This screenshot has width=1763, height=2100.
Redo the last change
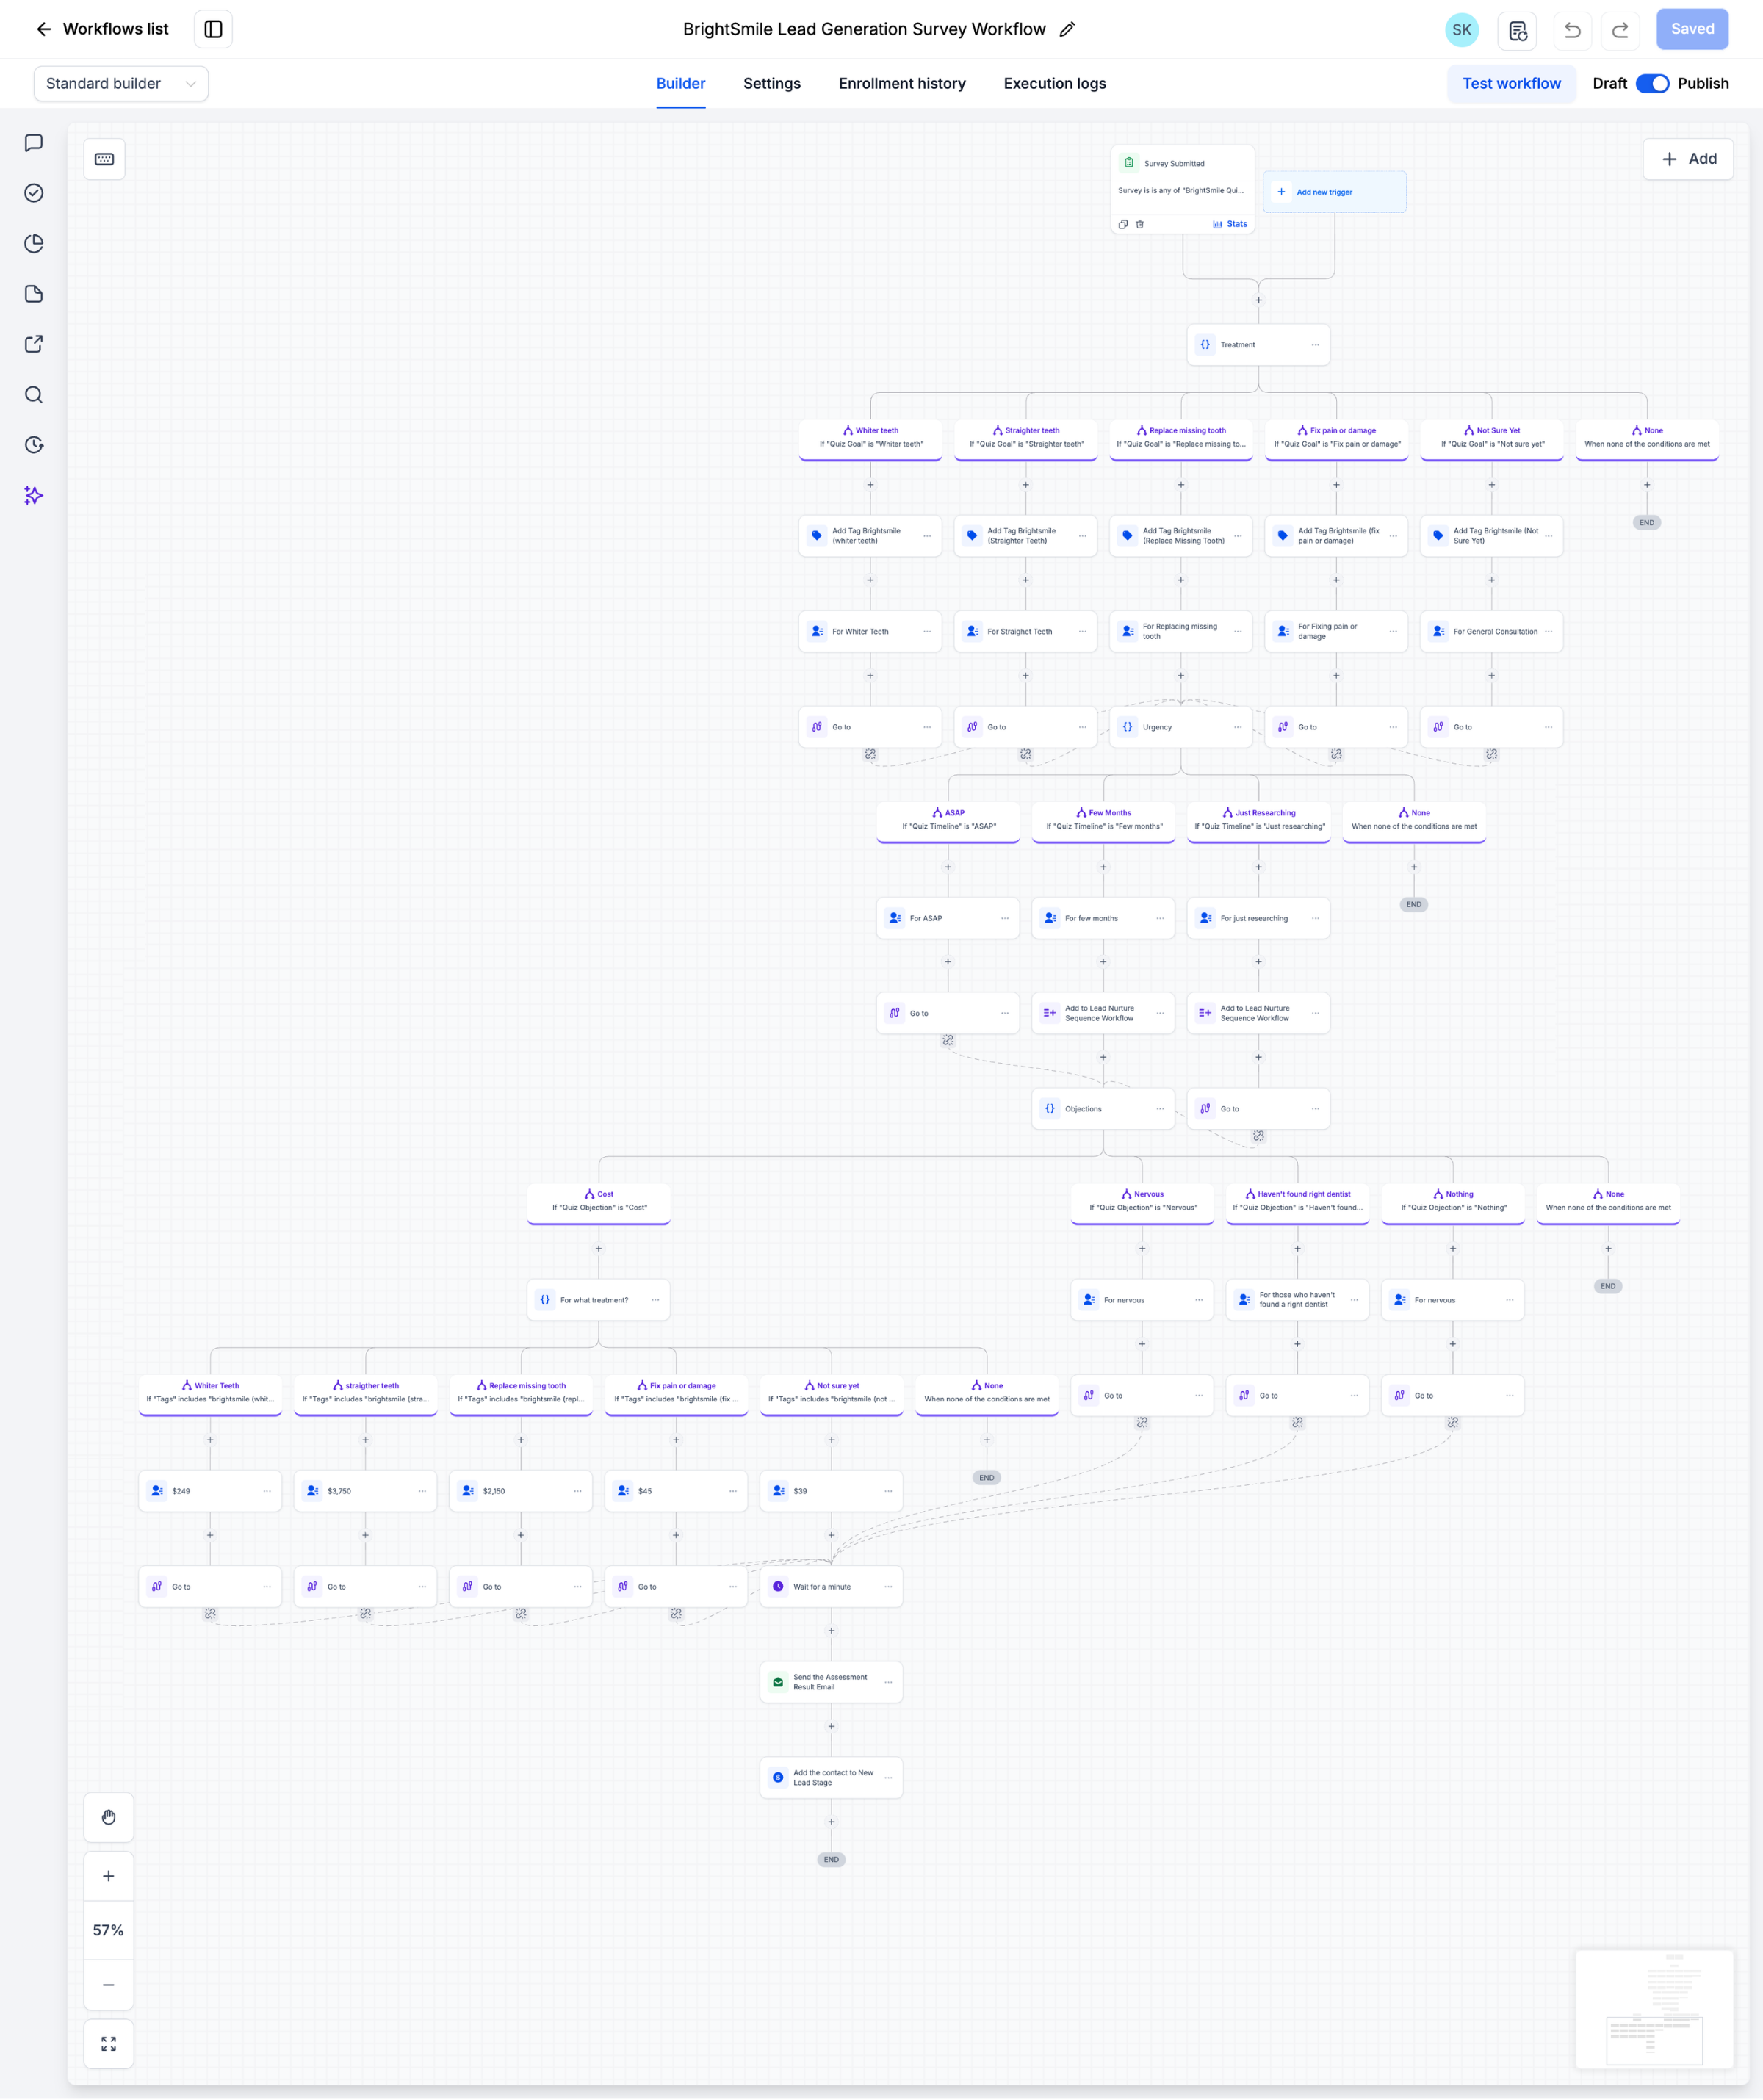(1620, 30)
